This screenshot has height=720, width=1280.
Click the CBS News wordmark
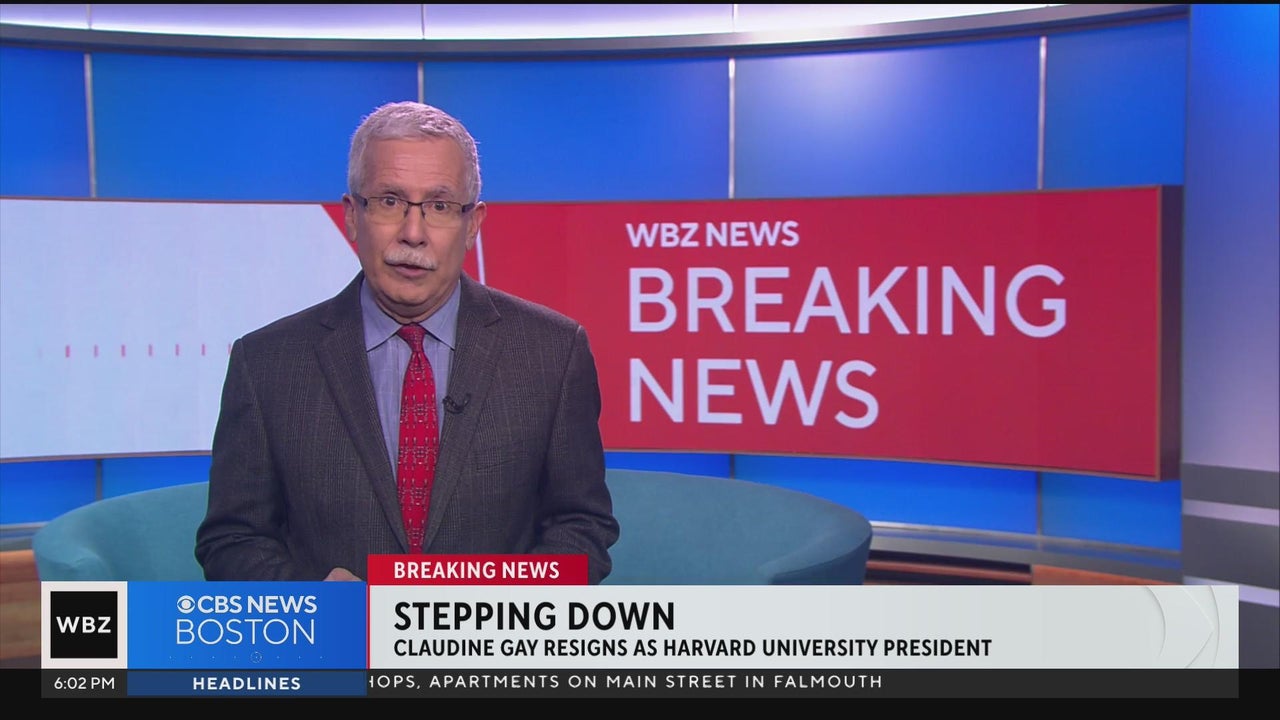pyautogui.click(x=252, y=604)
